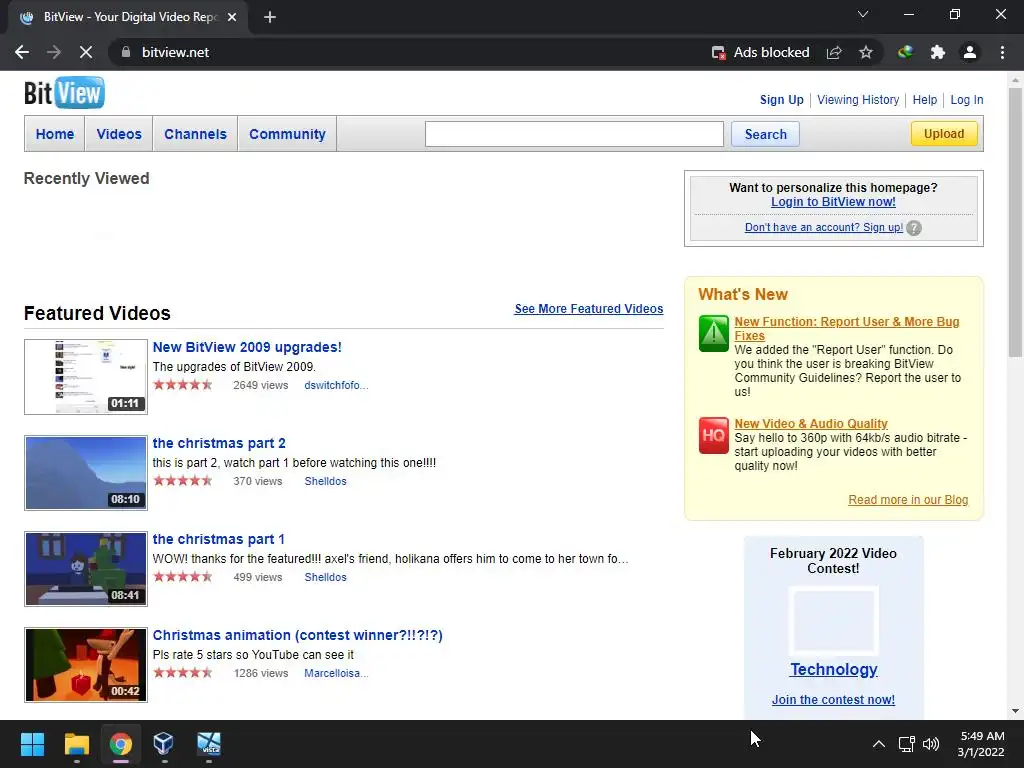The image size is (1024, 768).
Task: Open File Explorer from the taskbar
Action: [x=76, y=744]
